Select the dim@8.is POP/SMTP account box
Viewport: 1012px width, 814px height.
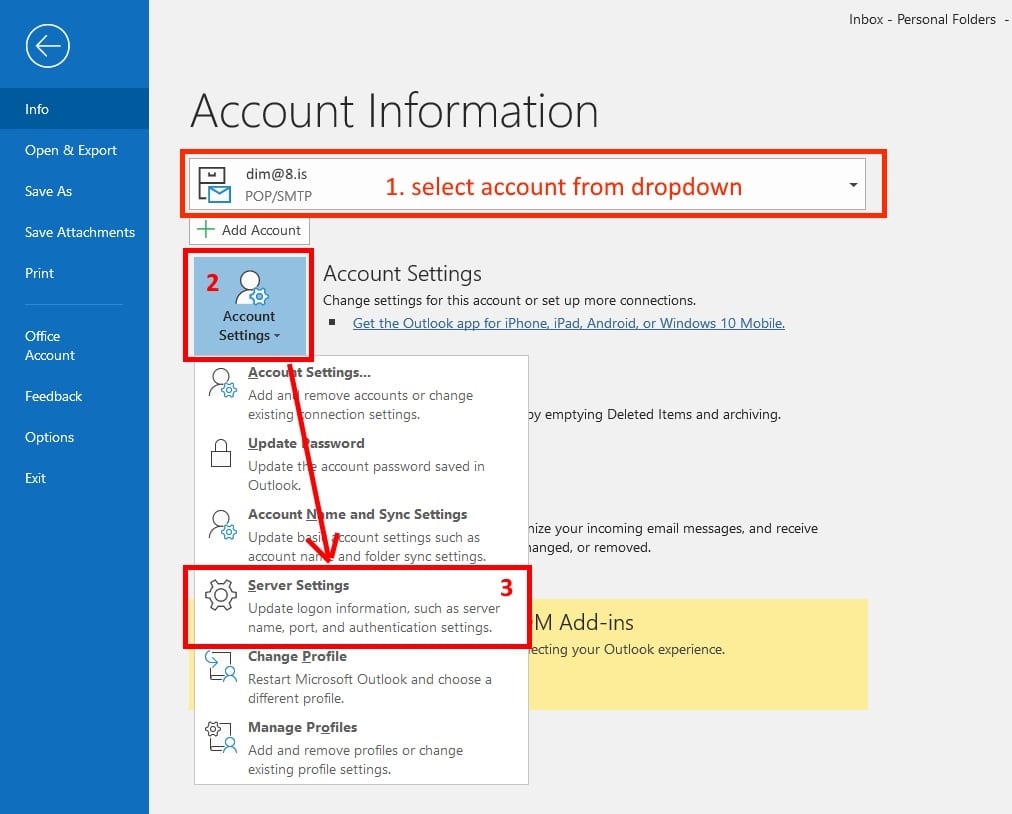(x=527, y=185)
